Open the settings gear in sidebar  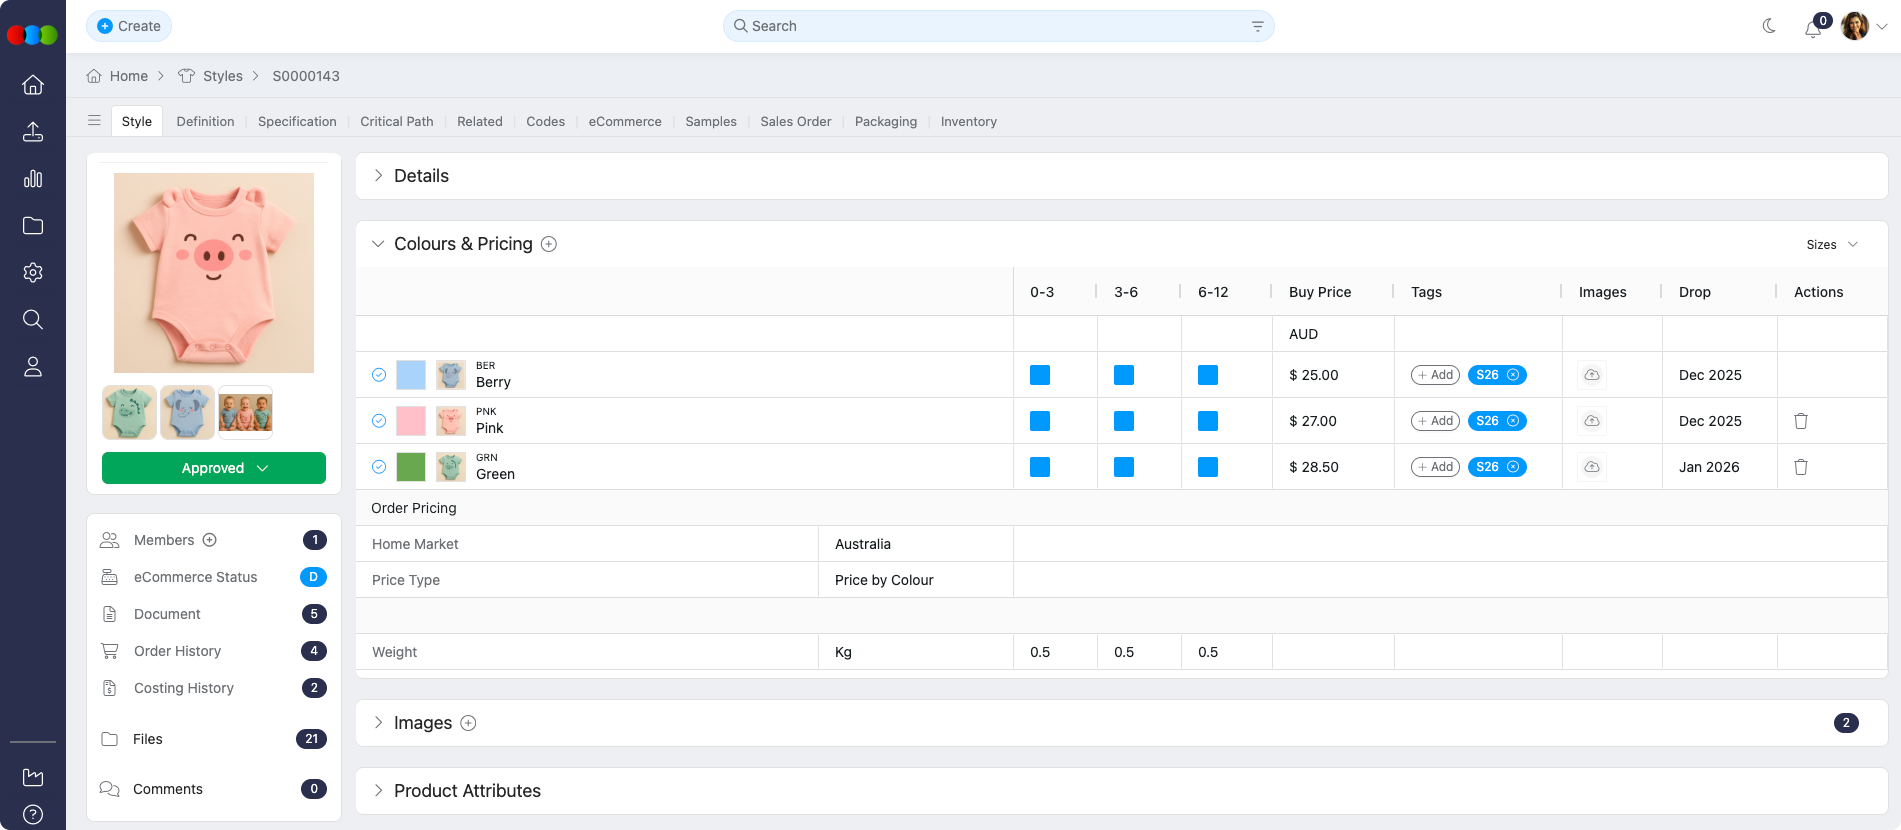coord(33,272)
